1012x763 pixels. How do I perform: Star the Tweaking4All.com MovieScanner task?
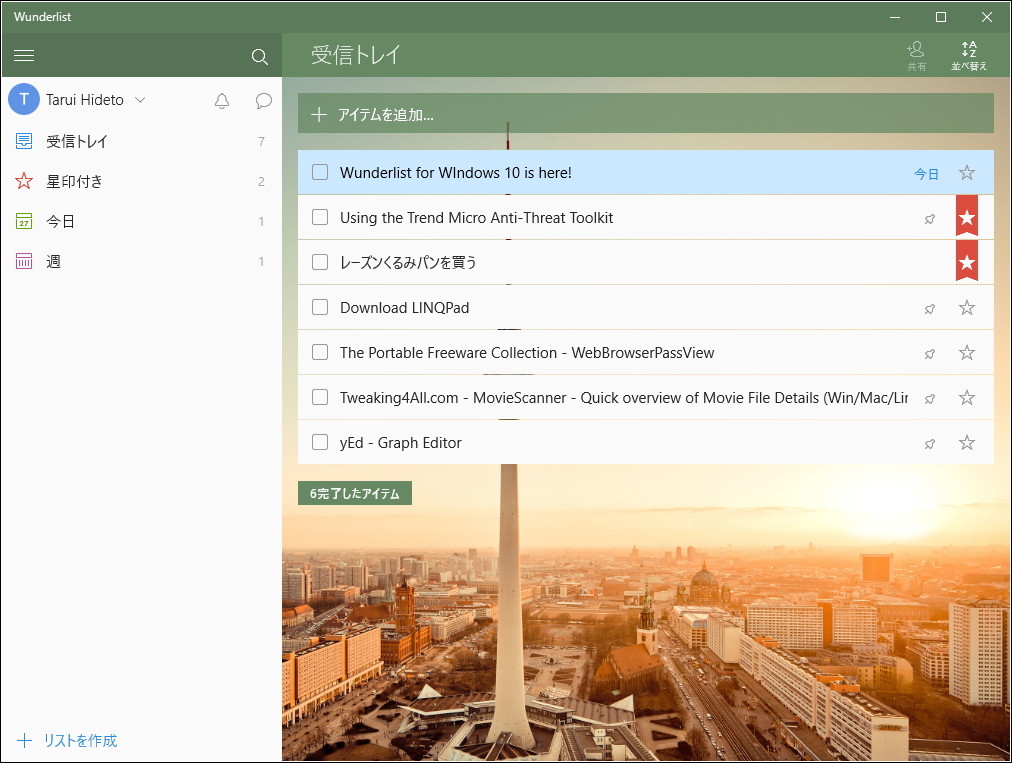pyautogui.click(x=966, y=398)
